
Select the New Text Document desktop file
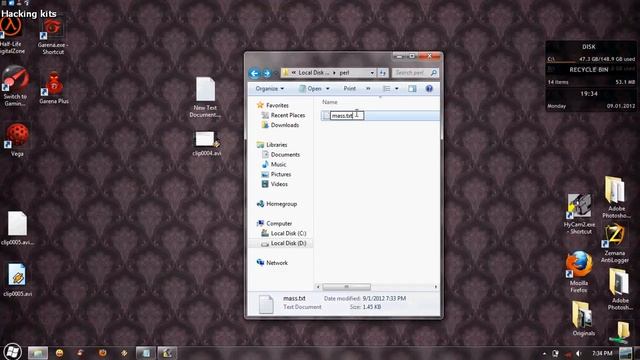pyautogui.click(x=205, y=97)
